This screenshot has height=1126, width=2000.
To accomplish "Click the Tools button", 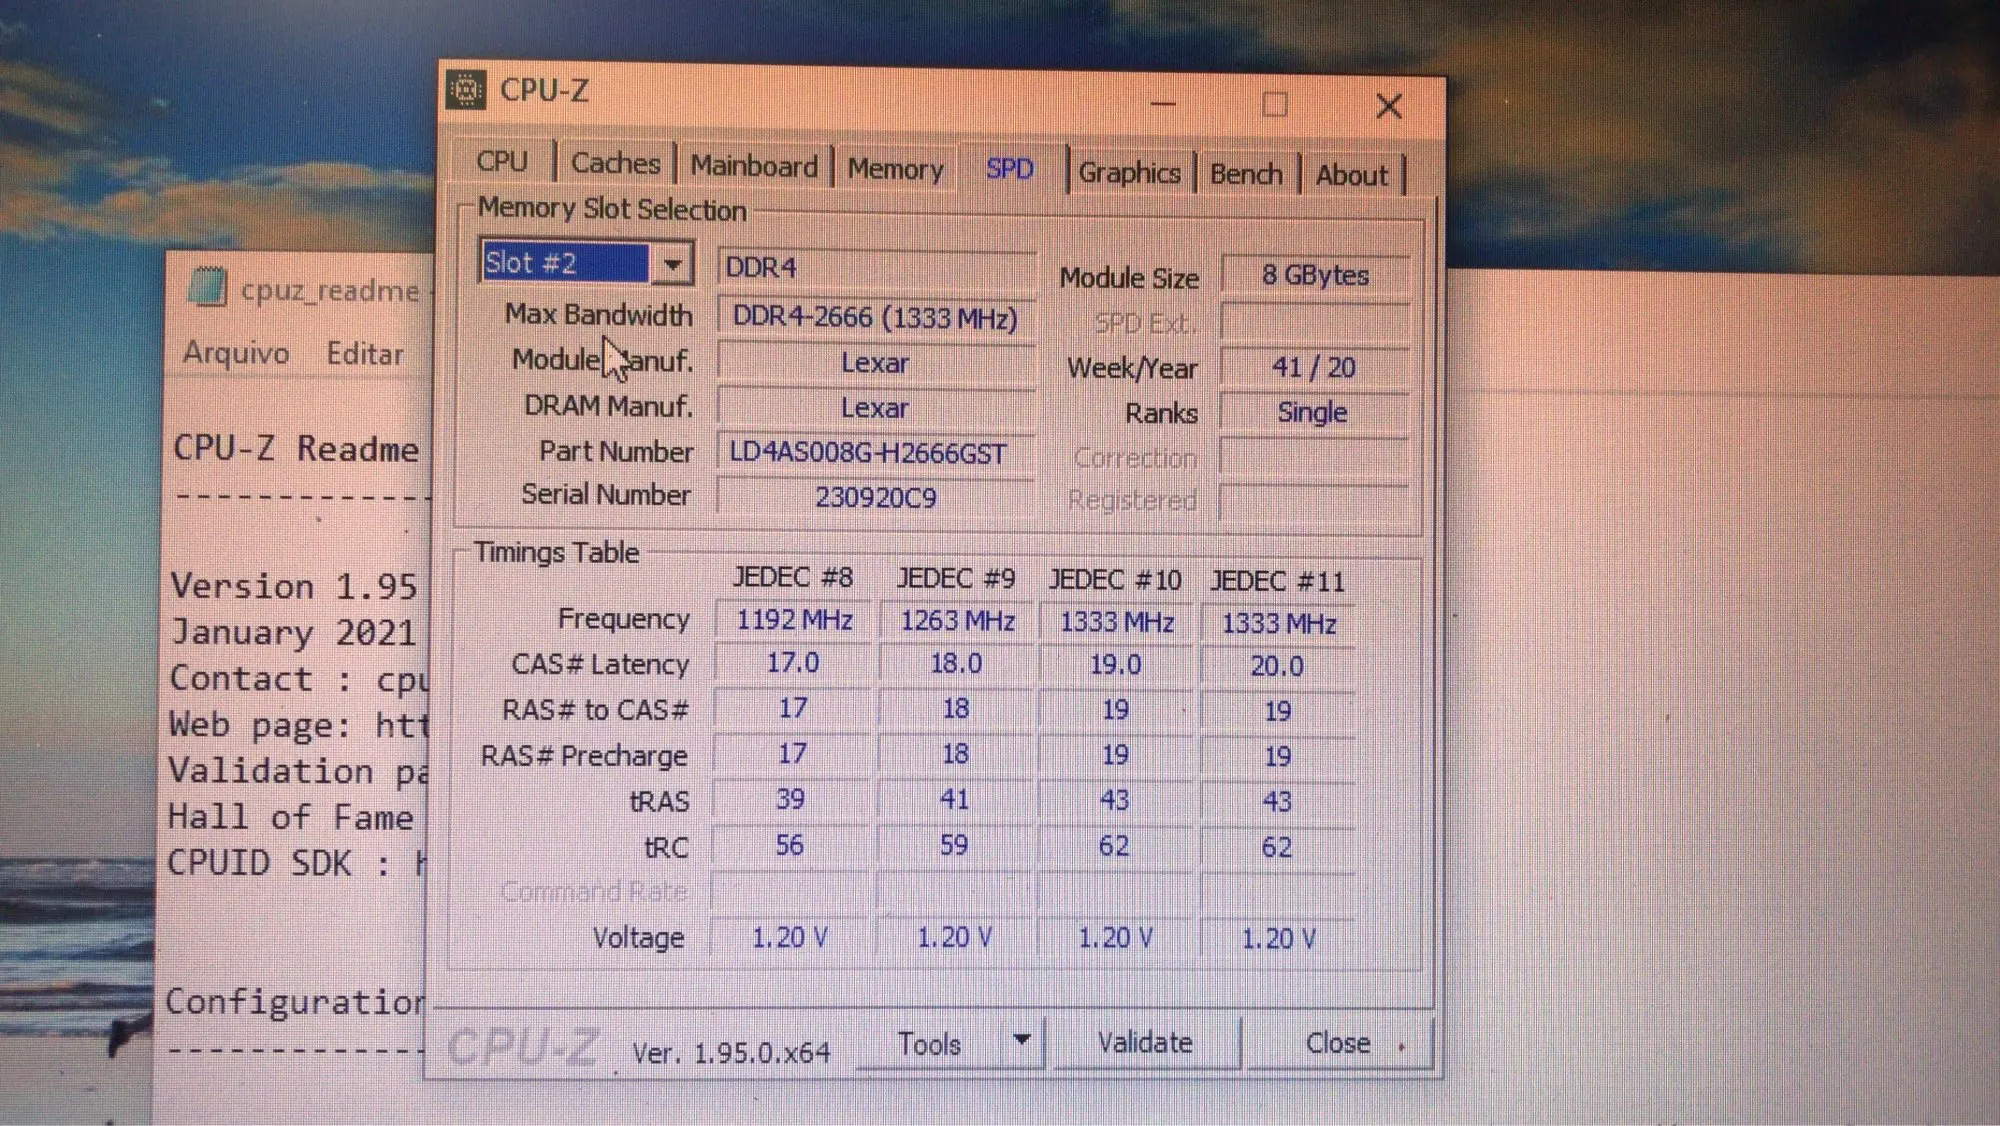I will (x=930, y=1044).
